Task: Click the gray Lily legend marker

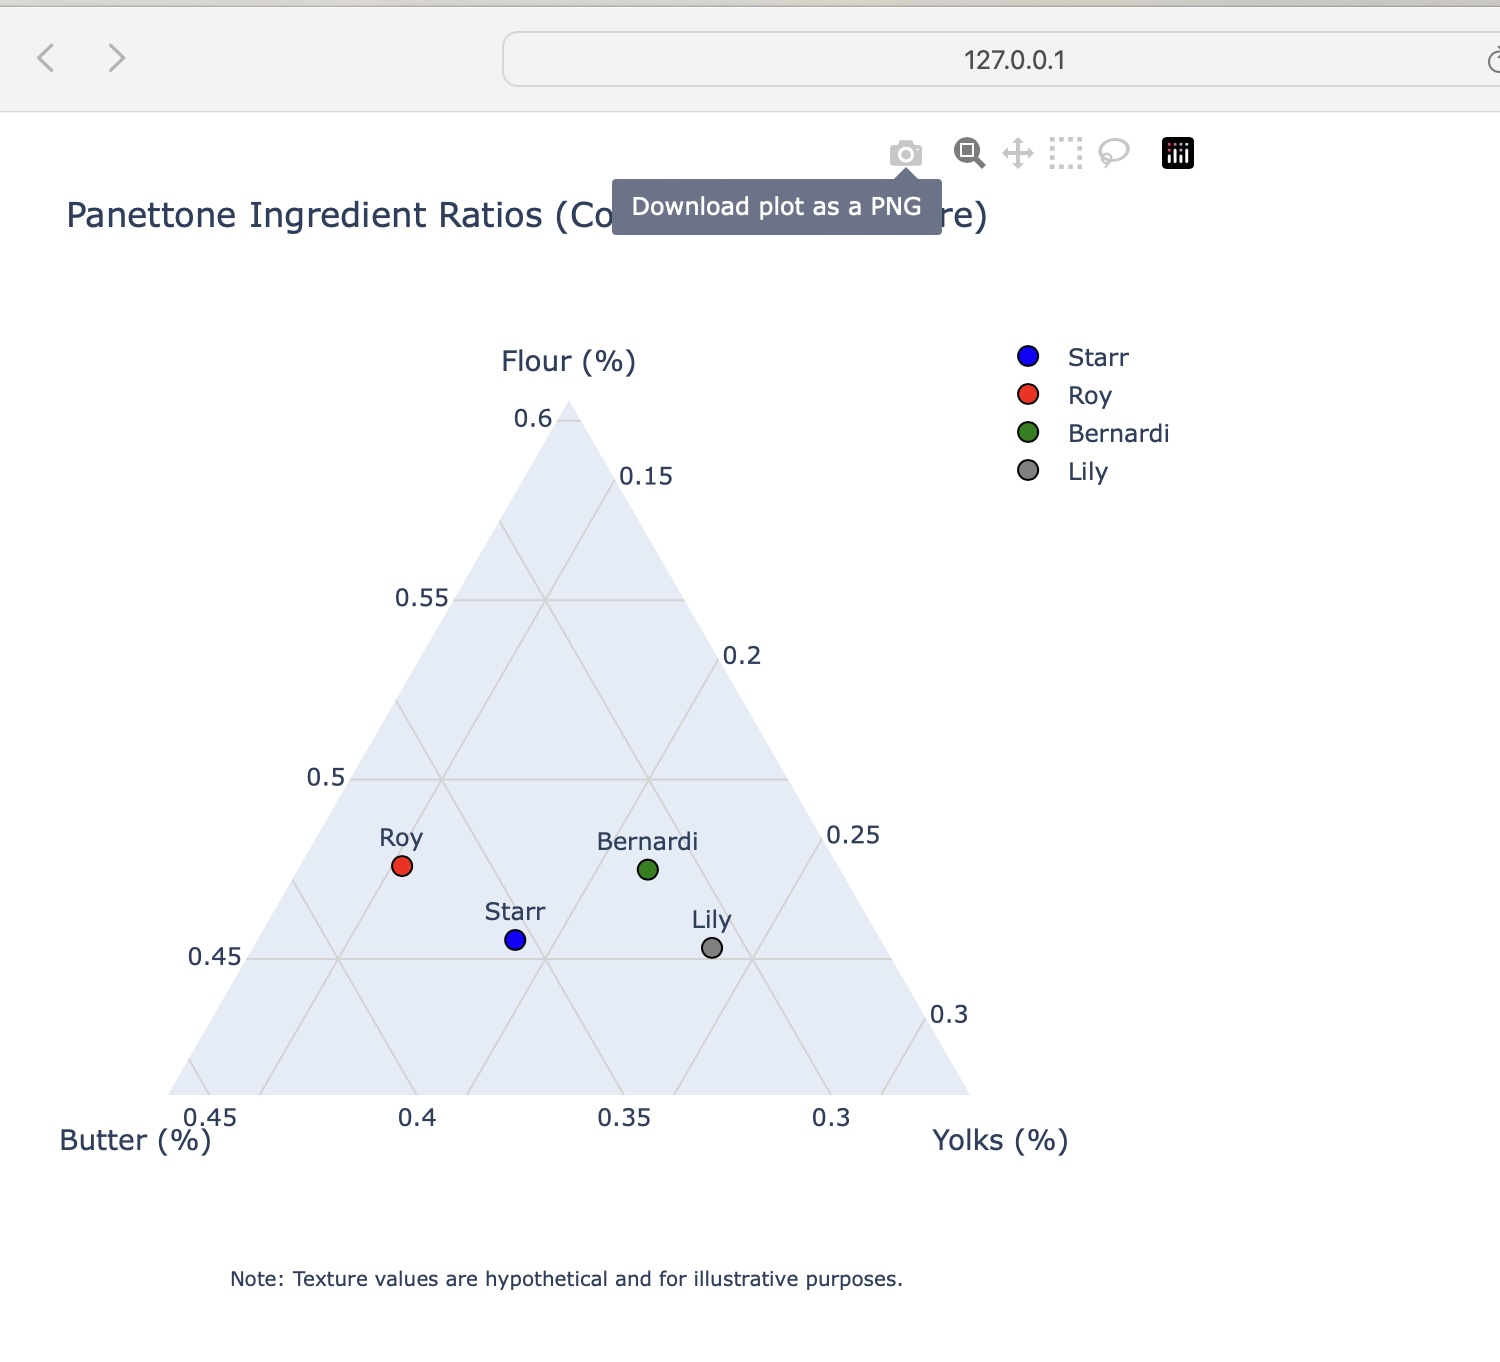Action: [x=1028, y=470]
